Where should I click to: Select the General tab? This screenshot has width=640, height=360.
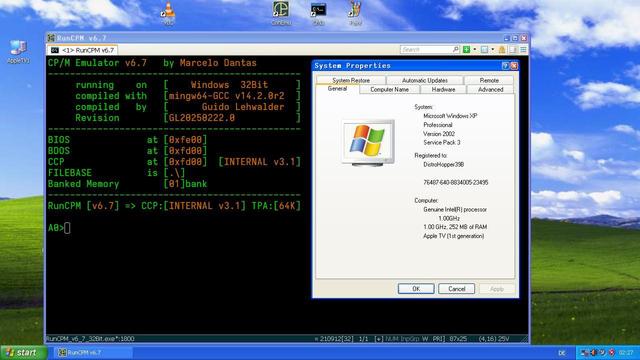pyautogui.click(x=337, y=89)
